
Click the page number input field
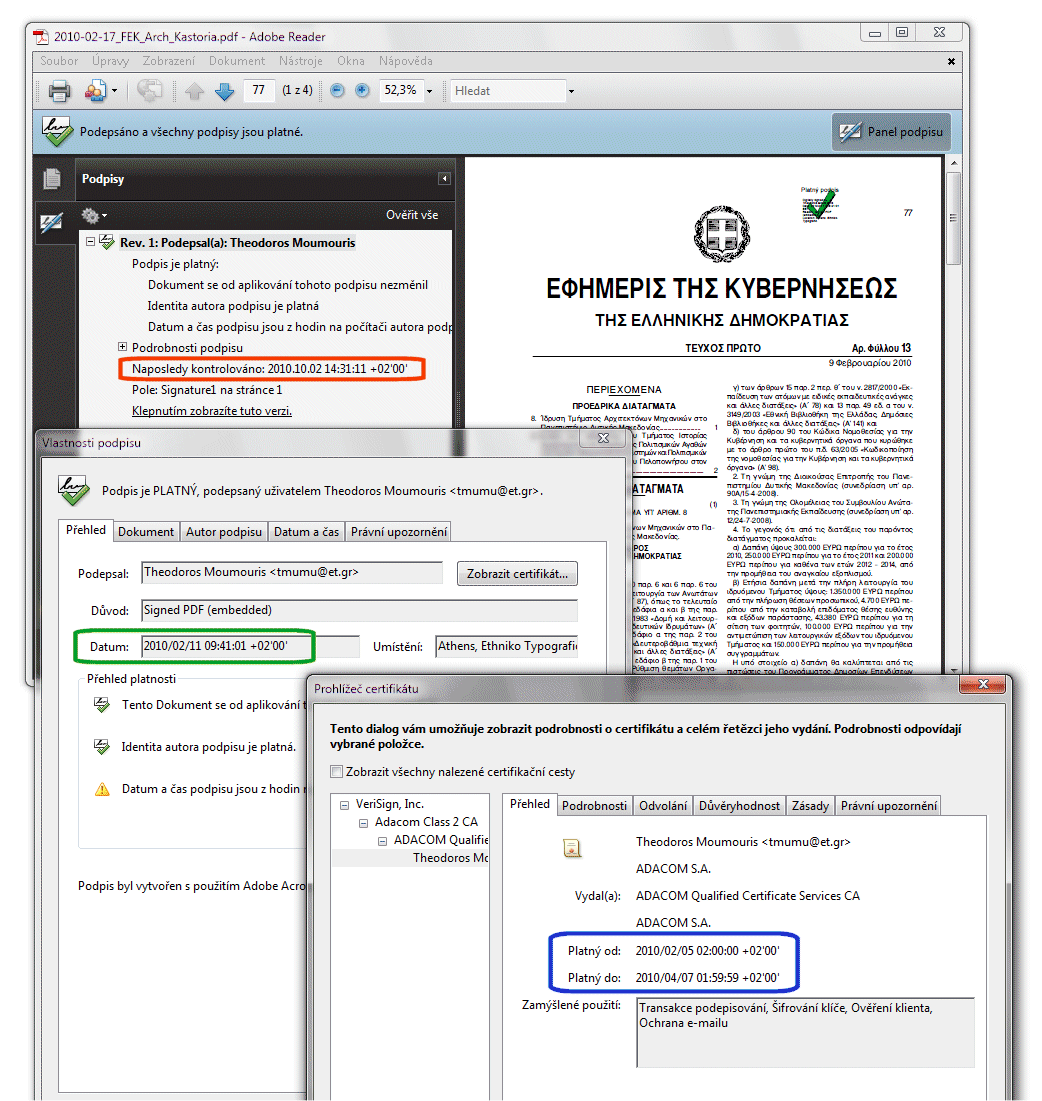pyautogui.click(x=258, y=91)
